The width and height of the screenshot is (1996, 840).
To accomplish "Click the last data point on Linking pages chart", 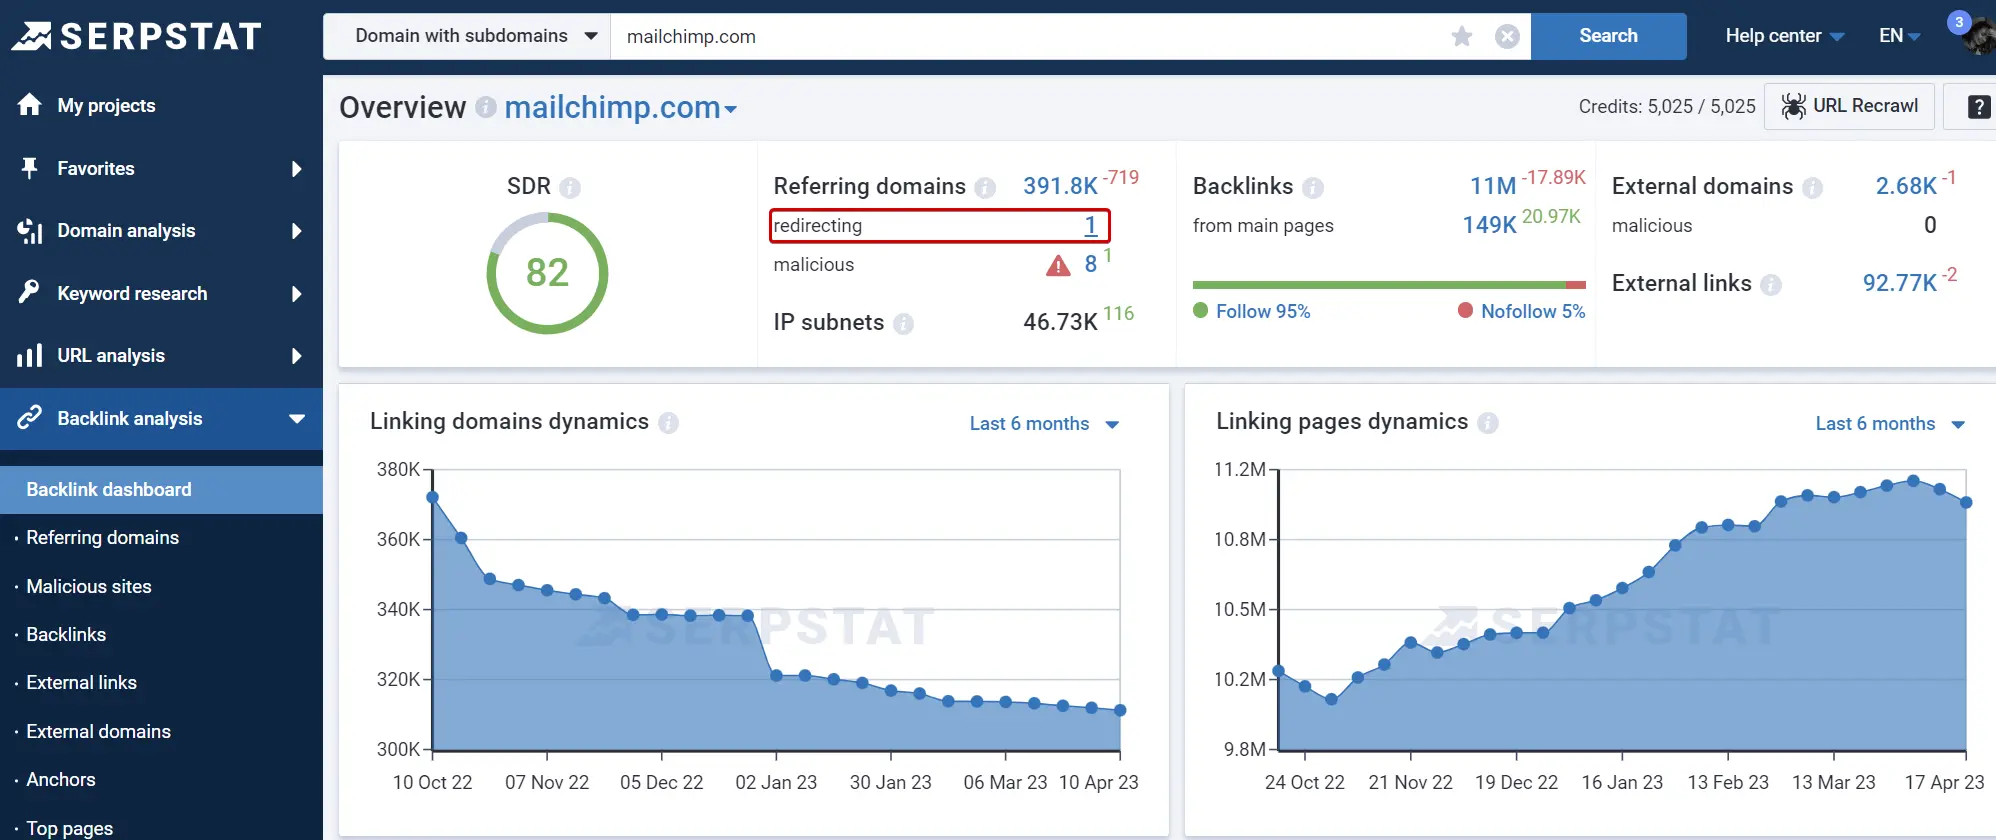I will (x=1966, y=503).
